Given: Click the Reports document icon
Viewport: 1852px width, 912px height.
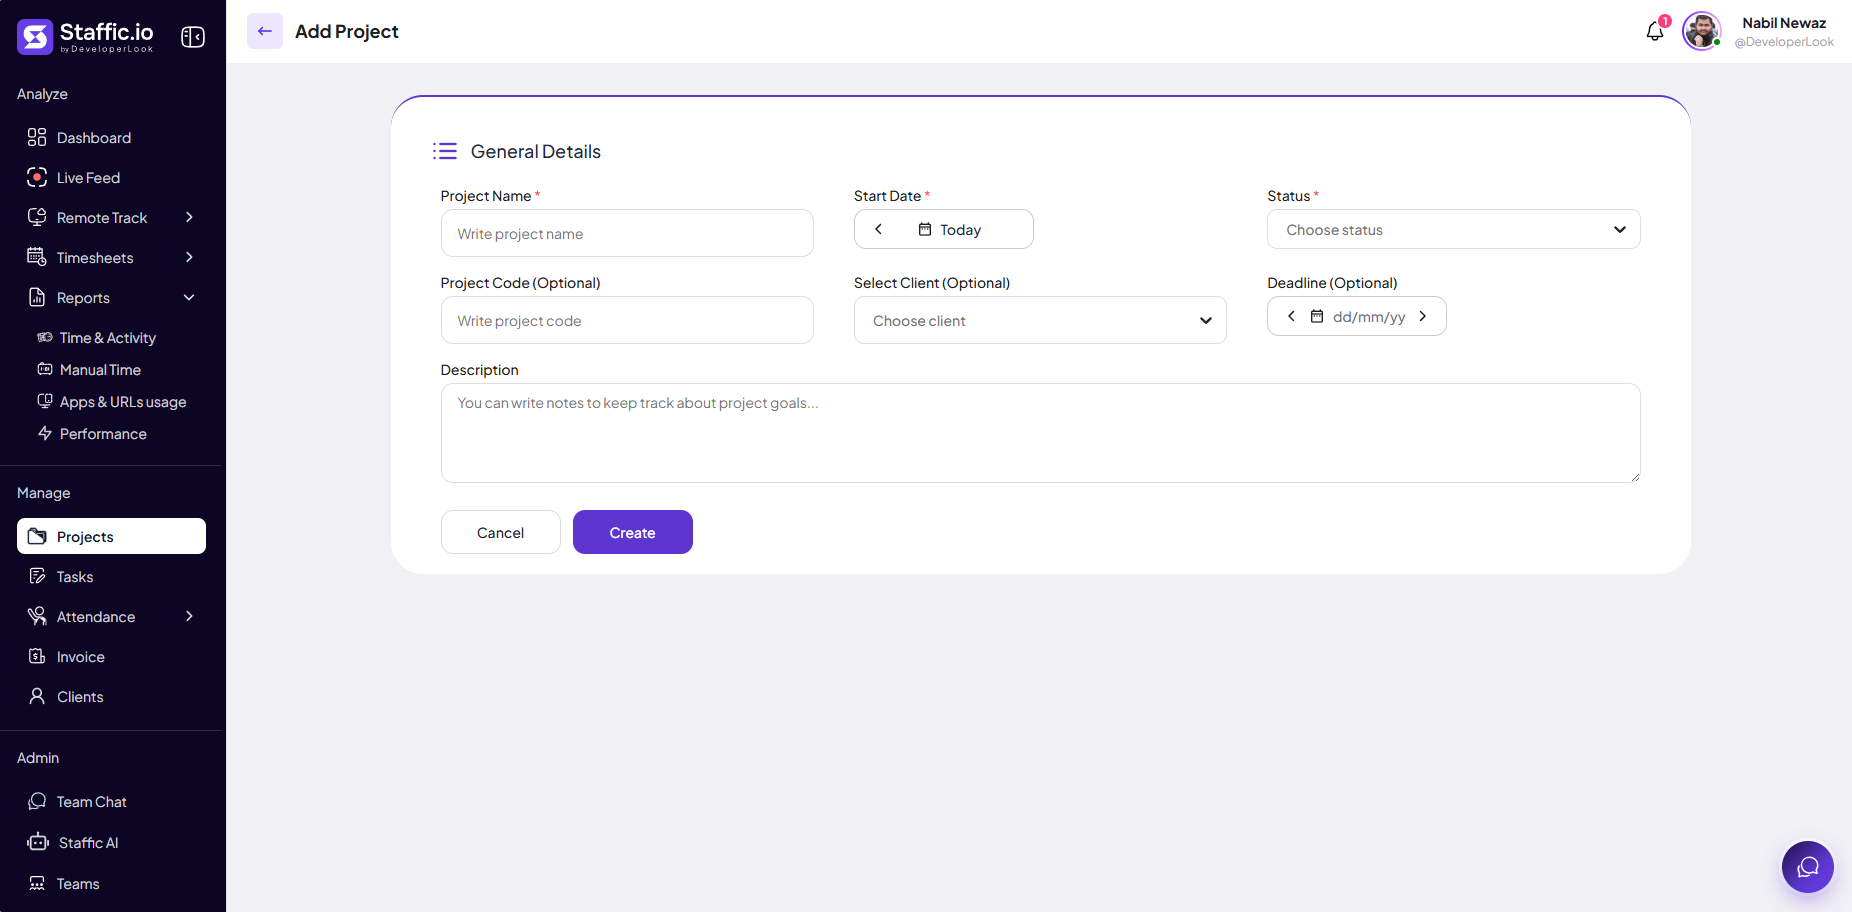Looking at the screenshot, I should (37, 297).
